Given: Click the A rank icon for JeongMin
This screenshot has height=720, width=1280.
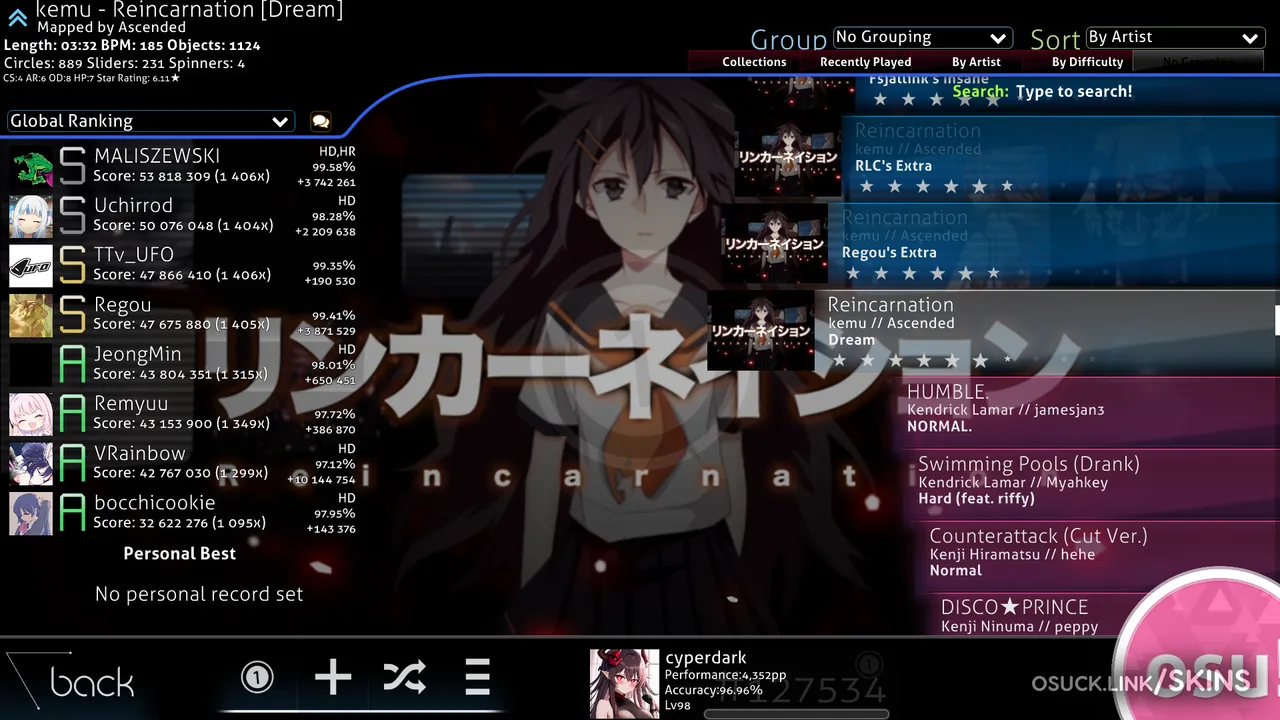Looking at the screenshot, I should click(x=72, y=364).
